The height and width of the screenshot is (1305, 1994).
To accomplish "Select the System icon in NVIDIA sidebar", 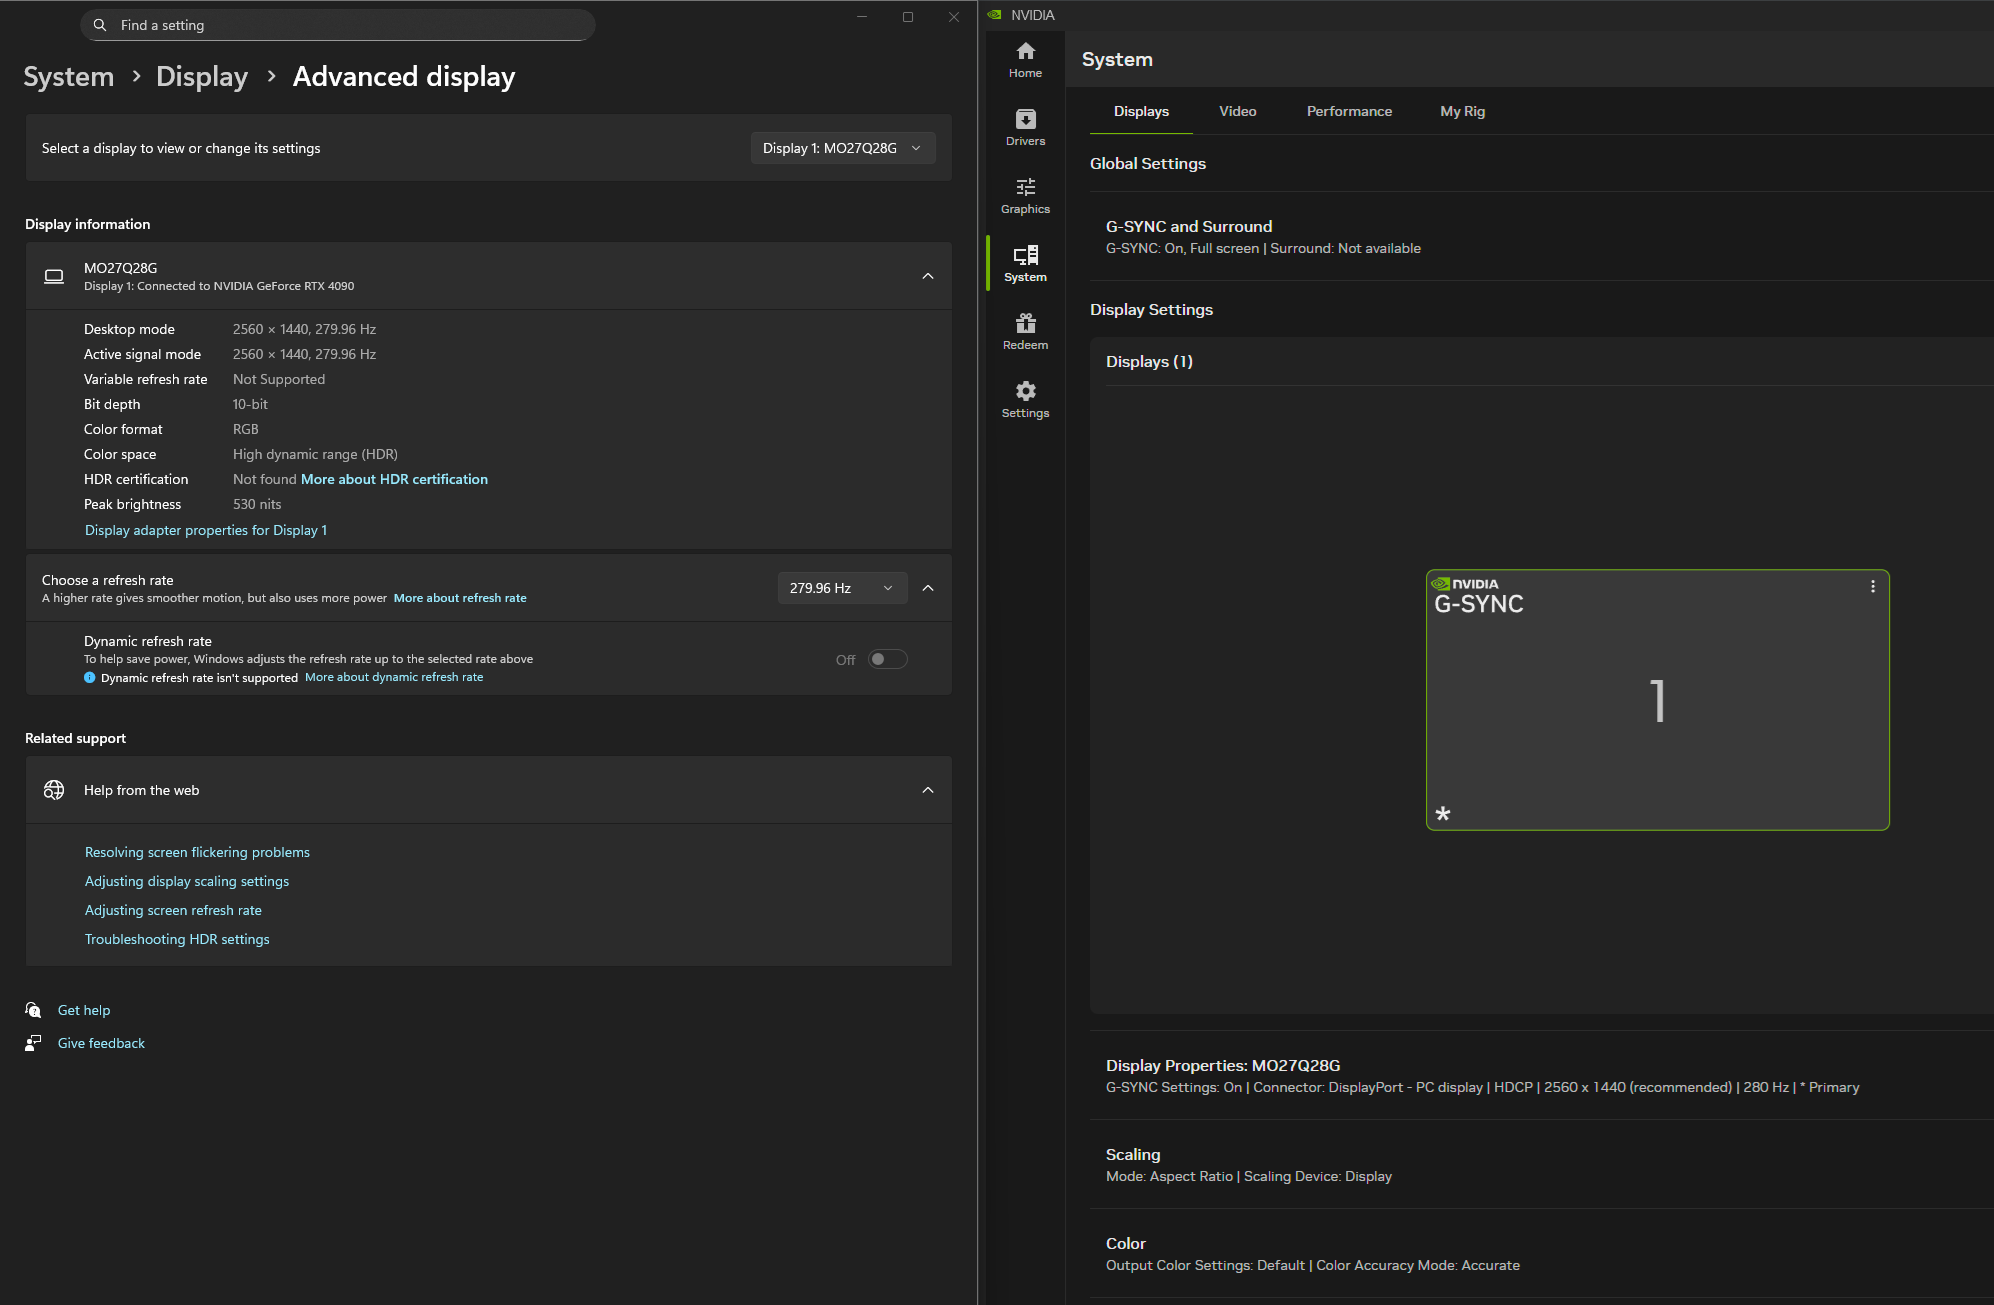I will (x=1025, y=264).
